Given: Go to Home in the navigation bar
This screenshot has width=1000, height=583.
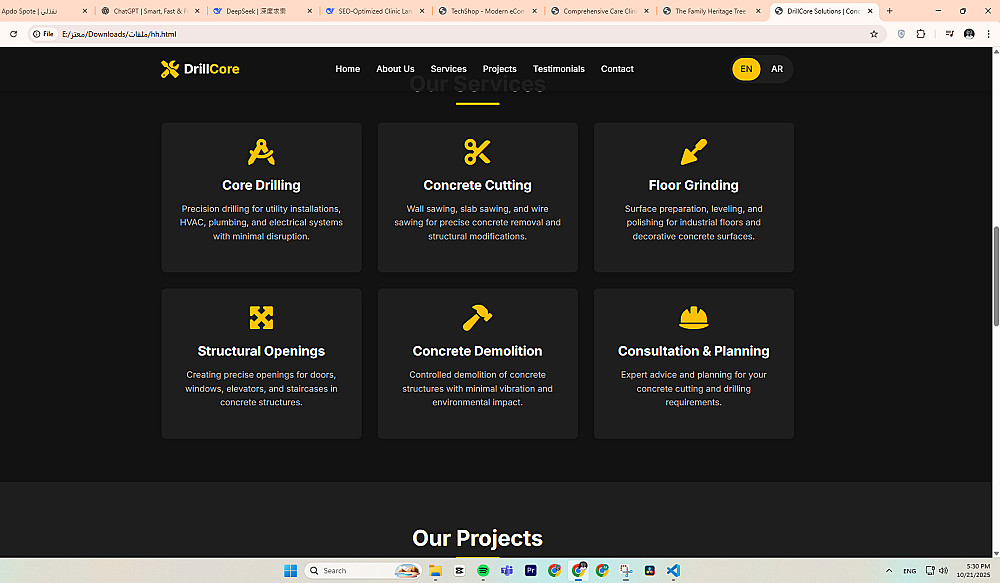Looking at the screenshot, I should point(348,69).
